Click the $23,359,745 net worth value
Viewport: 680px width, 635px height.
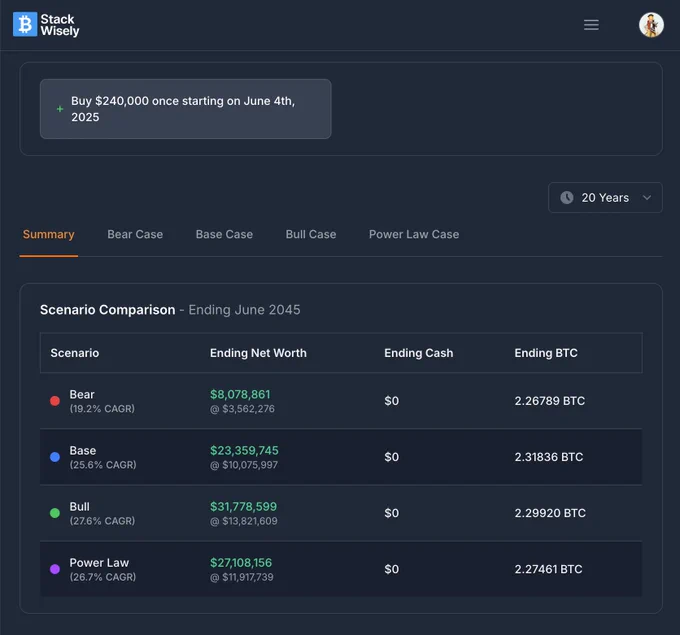[244, 451]
